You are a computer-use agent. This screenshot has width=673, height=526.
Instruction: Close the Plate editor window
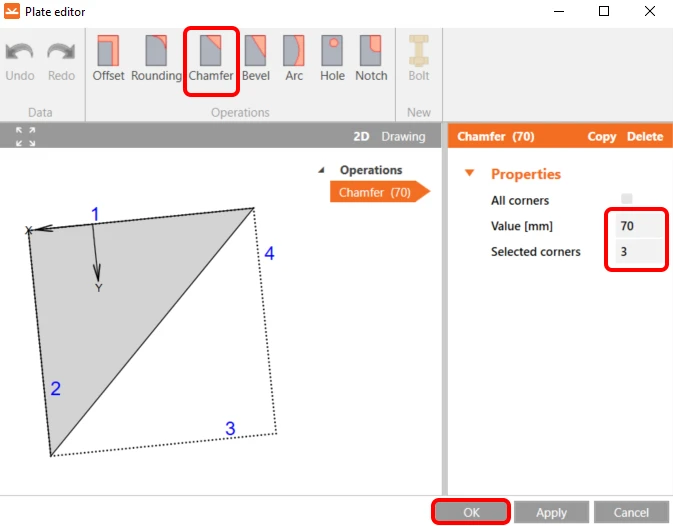coord(649,11)
